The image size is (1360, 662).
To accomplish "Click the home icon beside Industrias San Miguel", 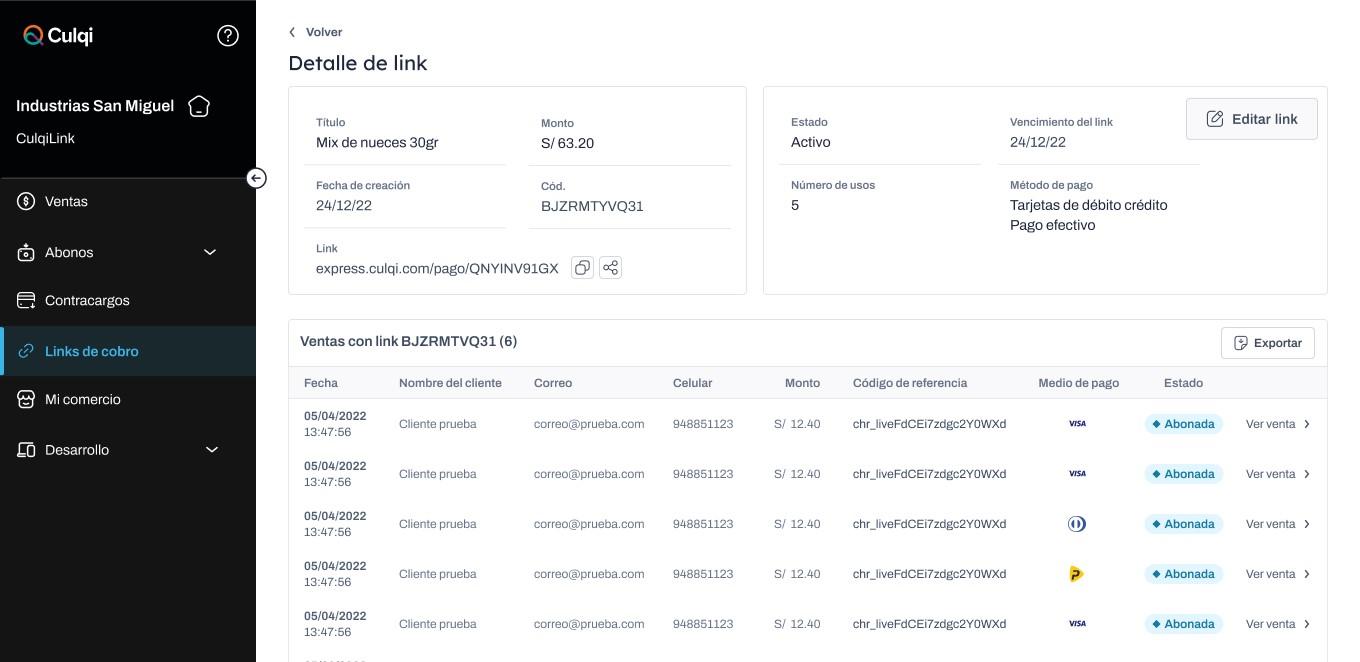I will point(199,106).
